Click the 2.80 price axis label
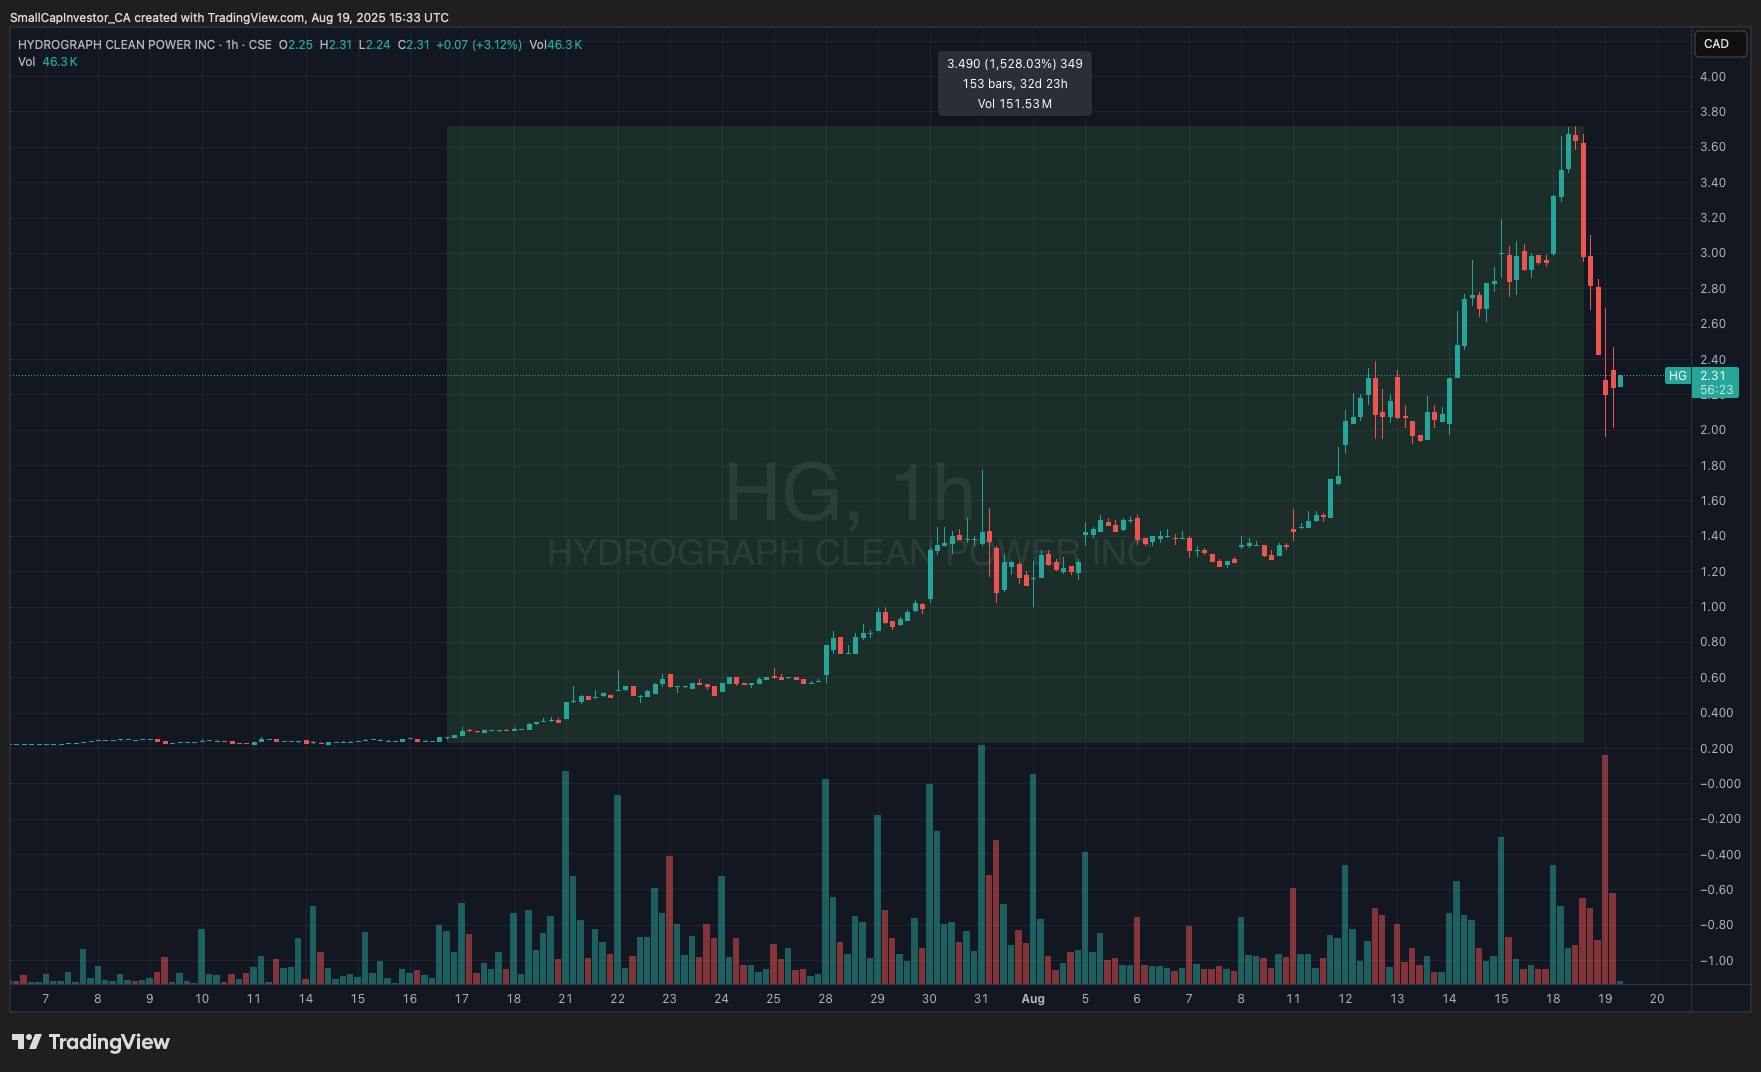The width and height of the screenshot is (1761, 1072). point(1713,289)
